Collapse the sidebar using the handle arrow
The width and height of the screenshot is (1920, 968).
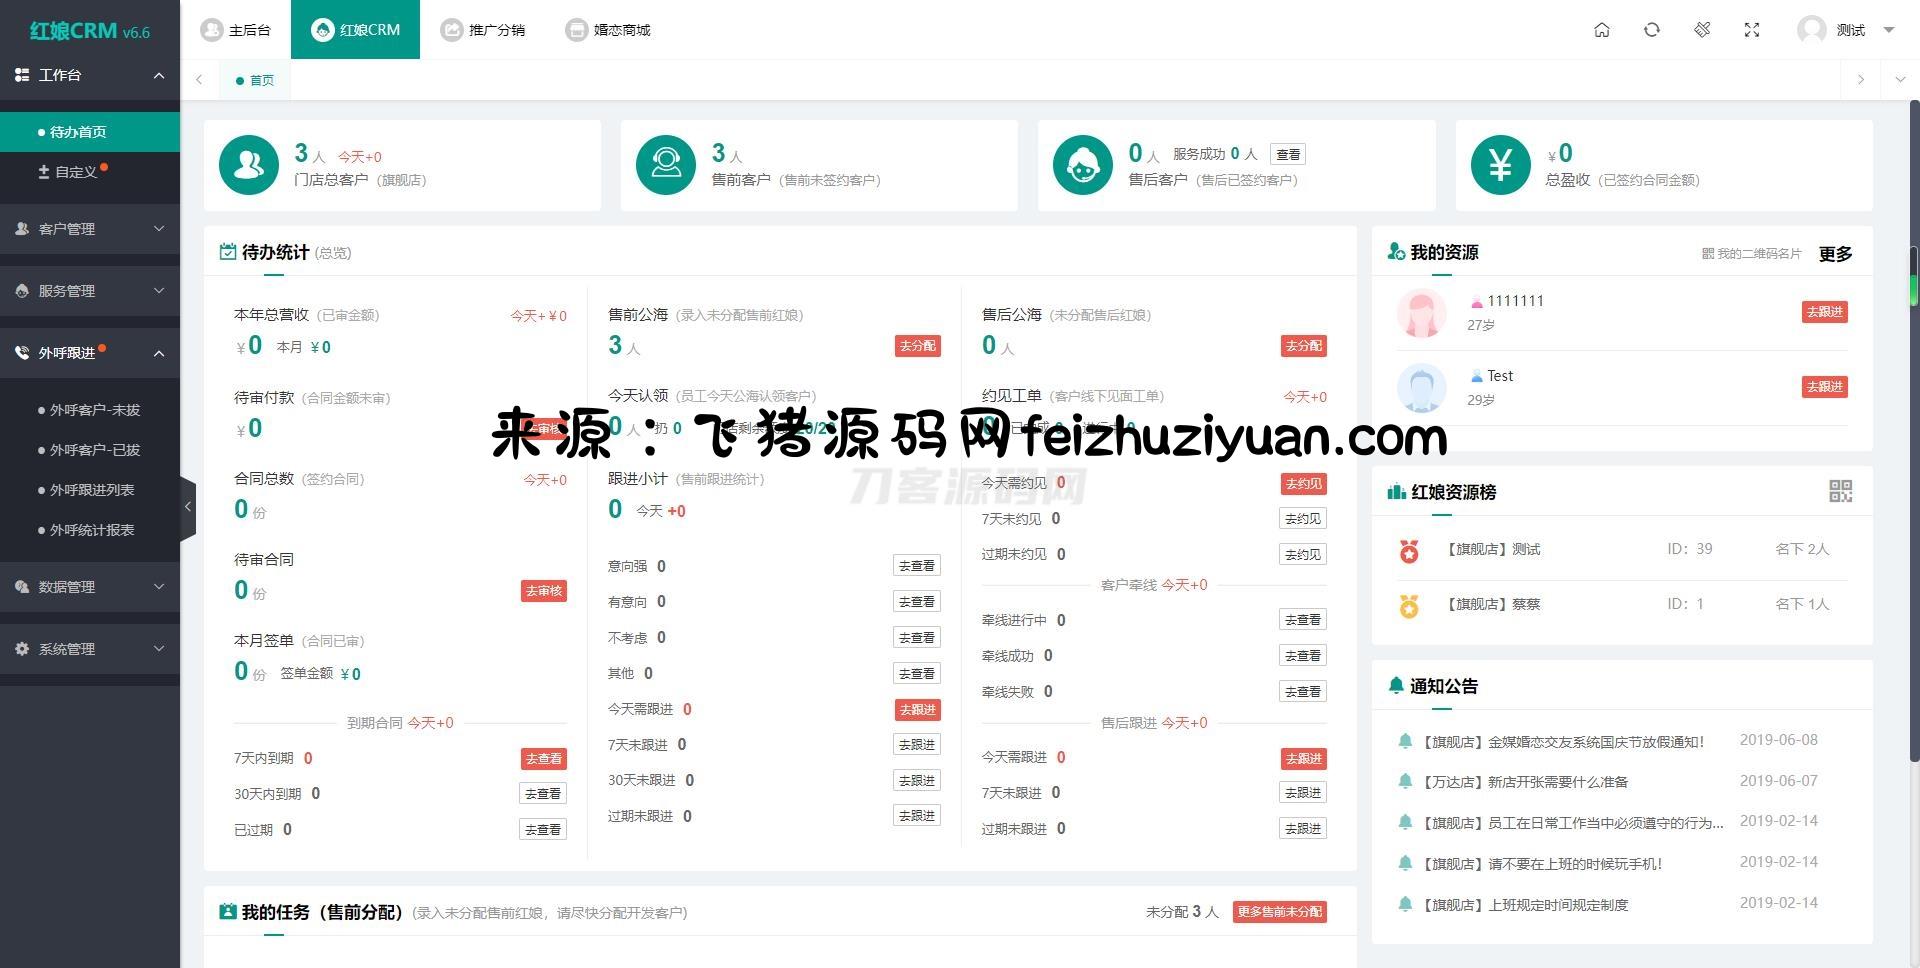point(187,507)
